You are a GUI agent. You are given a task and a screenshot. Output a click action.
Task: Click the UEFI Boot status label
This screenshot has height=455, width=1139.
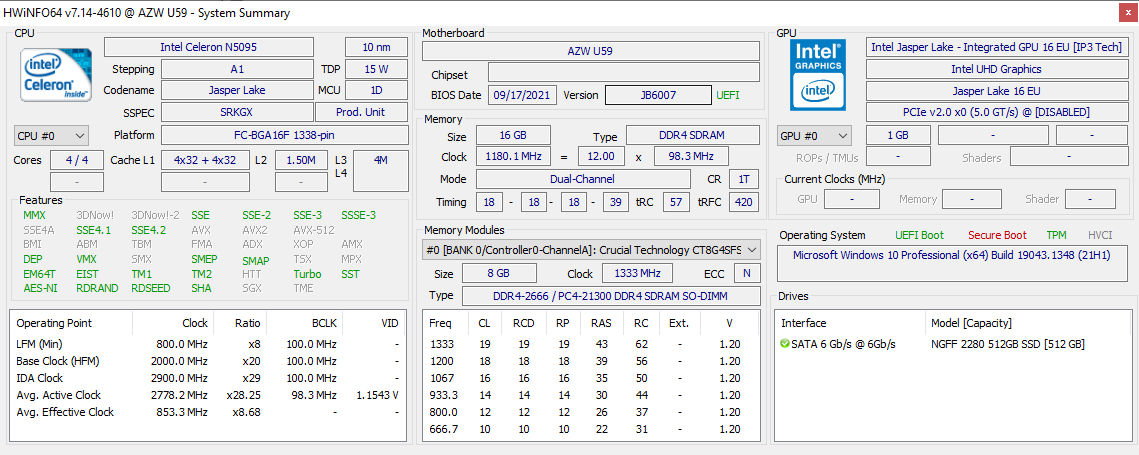[x=920, y=235]
